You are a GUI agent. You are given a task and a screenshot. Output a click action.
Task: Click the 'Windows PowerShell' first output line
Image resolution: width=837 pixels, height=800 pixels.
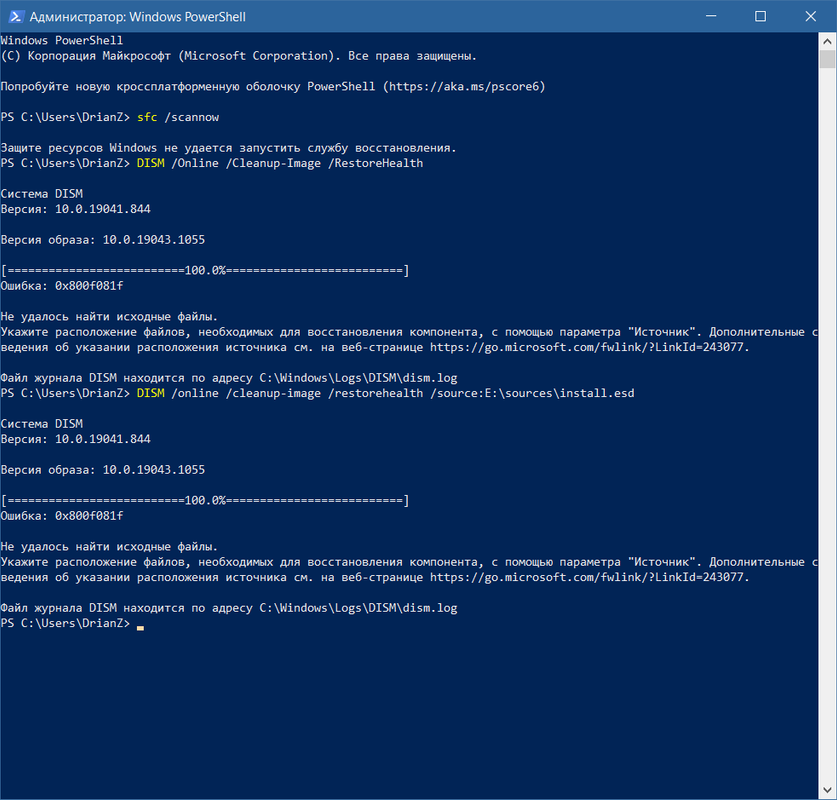(x=62, y=41)
